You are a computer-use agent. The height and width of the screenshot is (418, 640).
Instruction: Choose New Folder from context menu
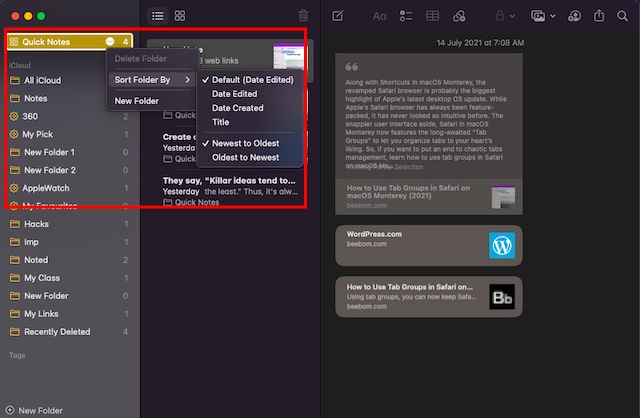click(137, 101)
